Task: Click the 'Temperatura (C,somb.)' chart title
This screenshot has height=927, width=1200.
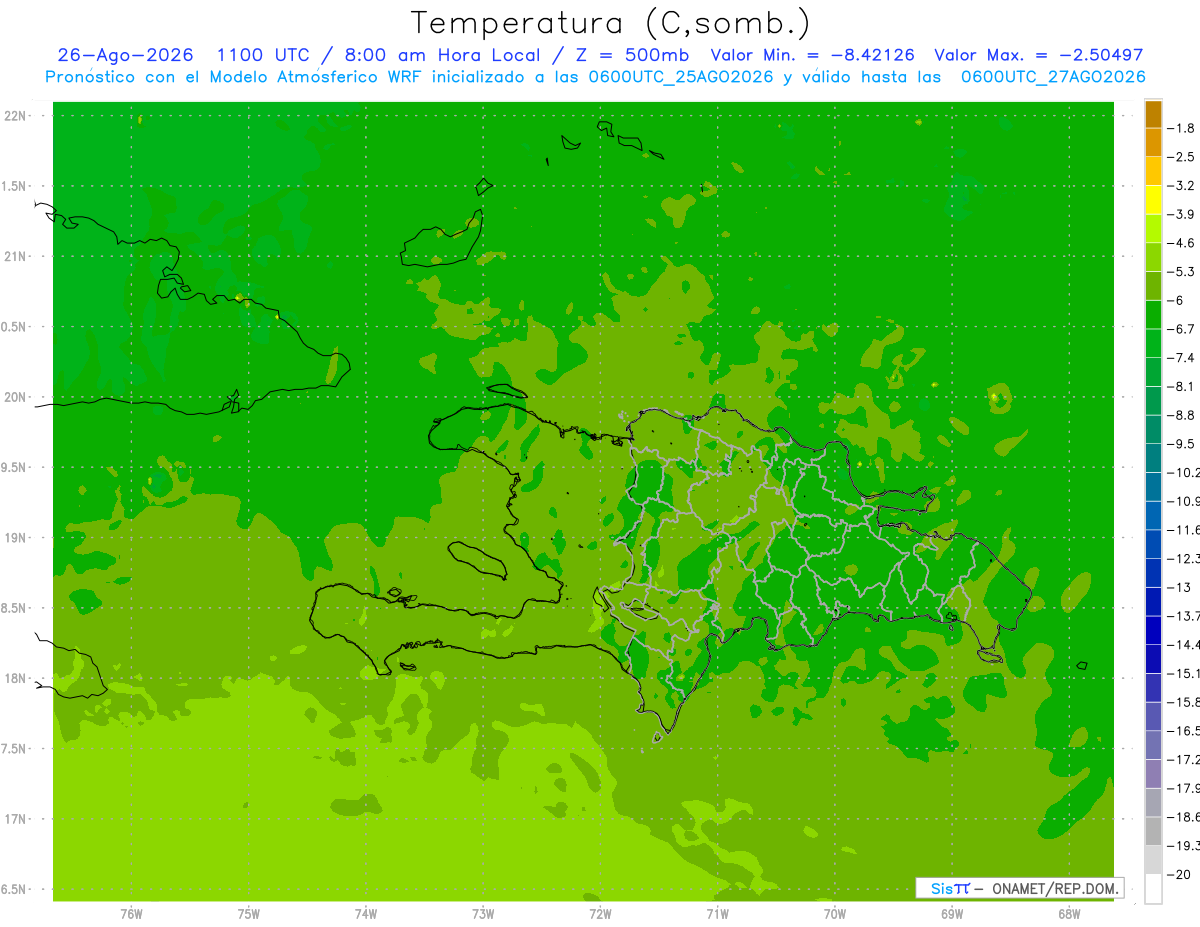Action: click(610, 23)
